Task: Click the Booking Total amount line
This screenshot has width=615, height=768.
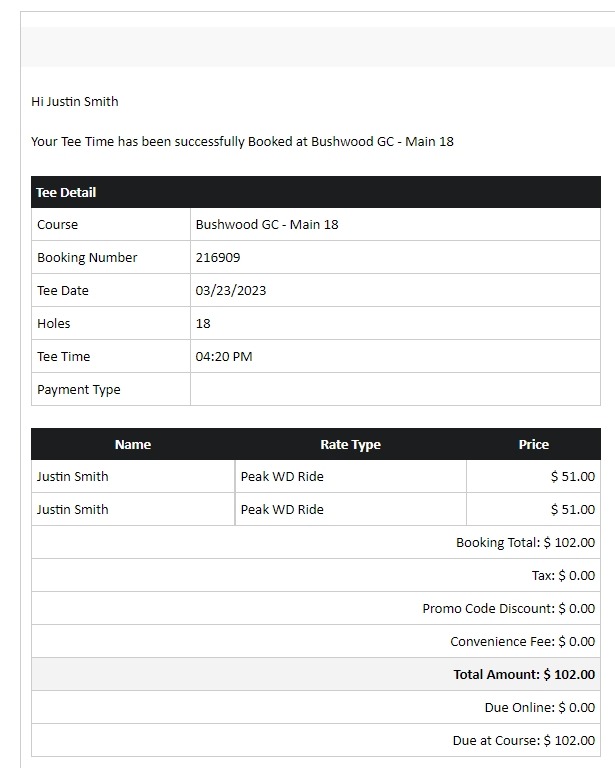Action: click(x=525, y=542)
